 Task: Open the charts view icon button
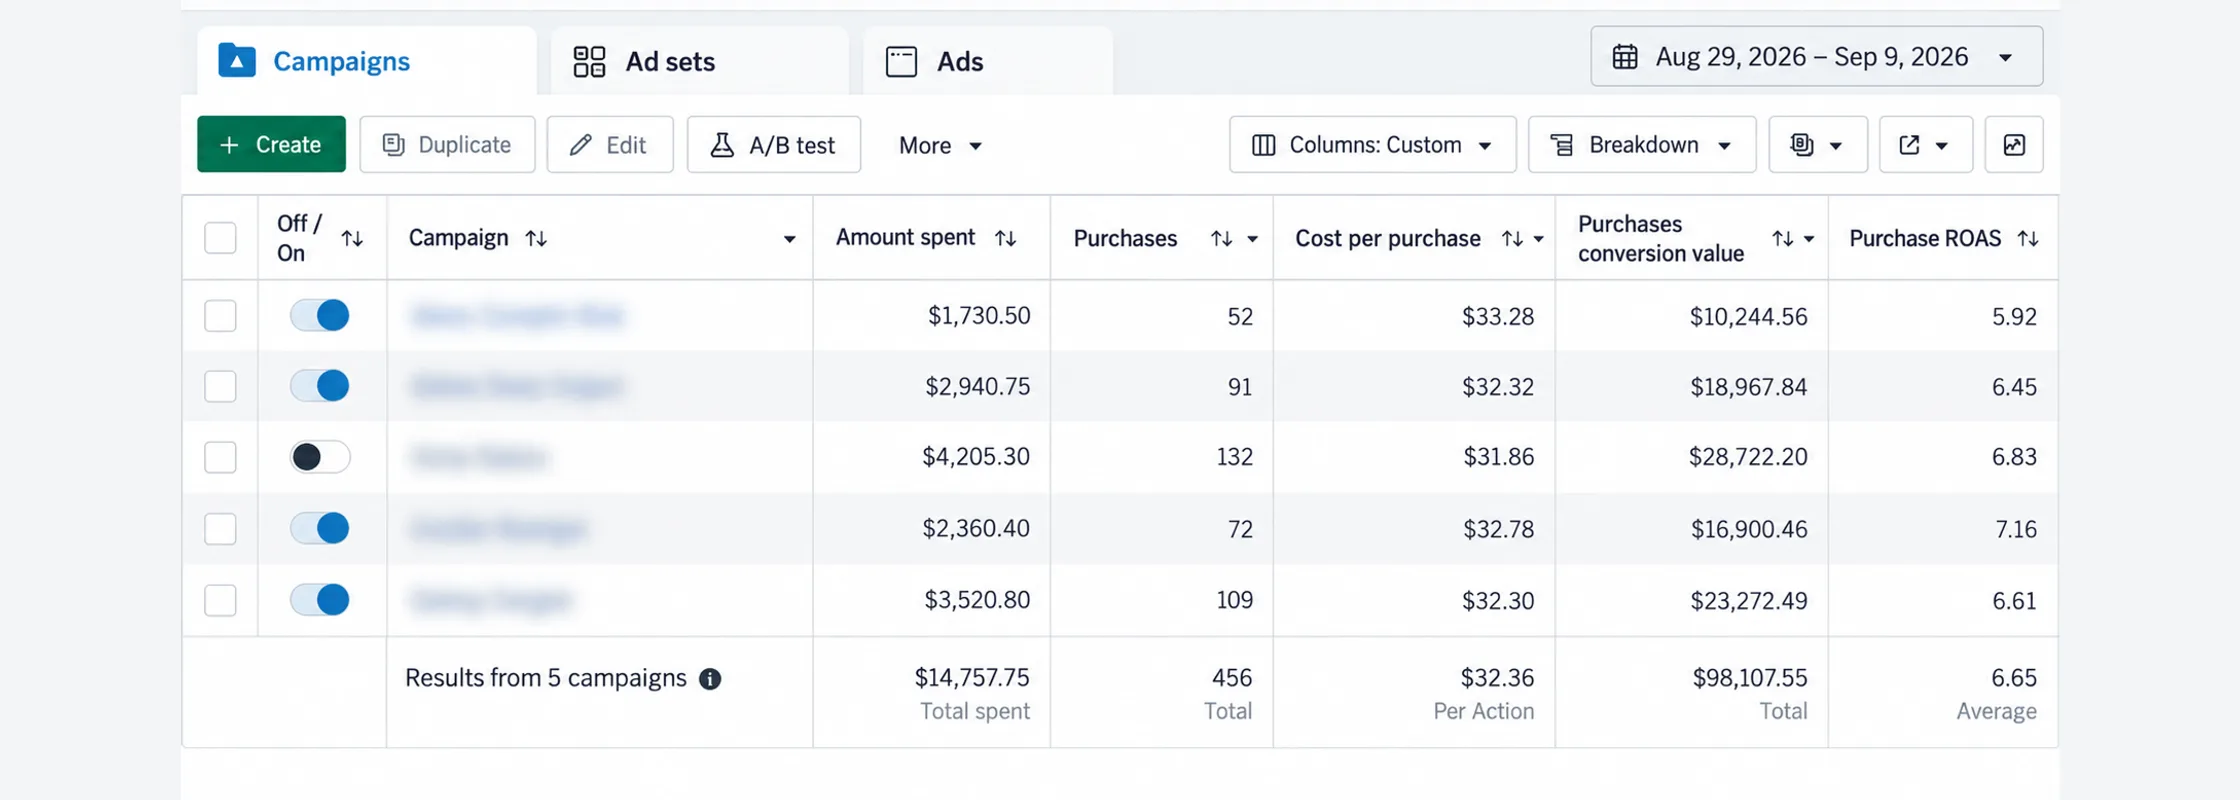tap(2014, 145)
